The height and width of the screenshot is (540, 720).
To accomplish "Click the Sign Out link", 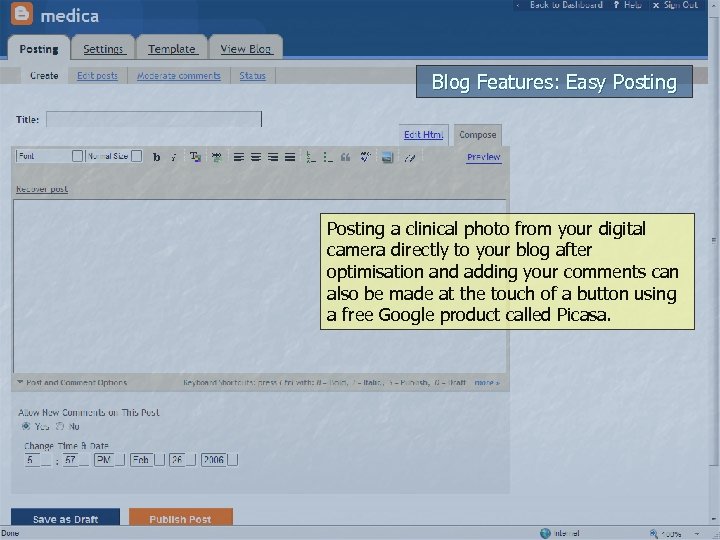I will tap(681, 5).
